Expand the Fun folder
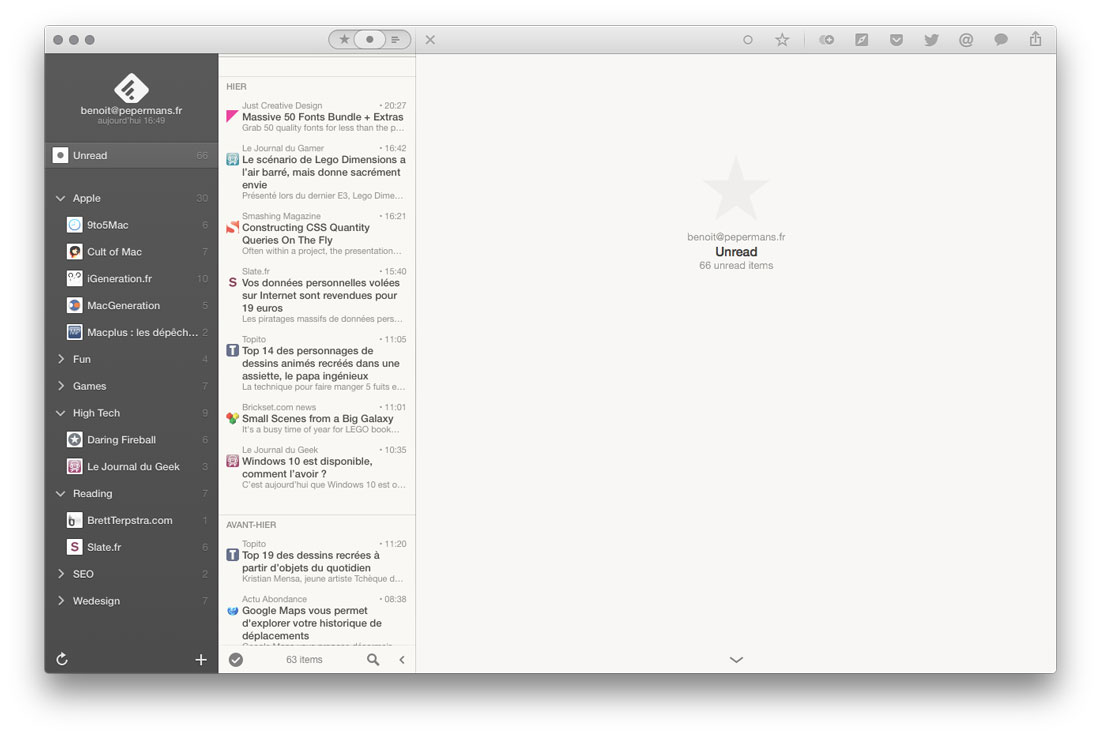The height and width of the screenshot is (736, 1100). (60, 359)
